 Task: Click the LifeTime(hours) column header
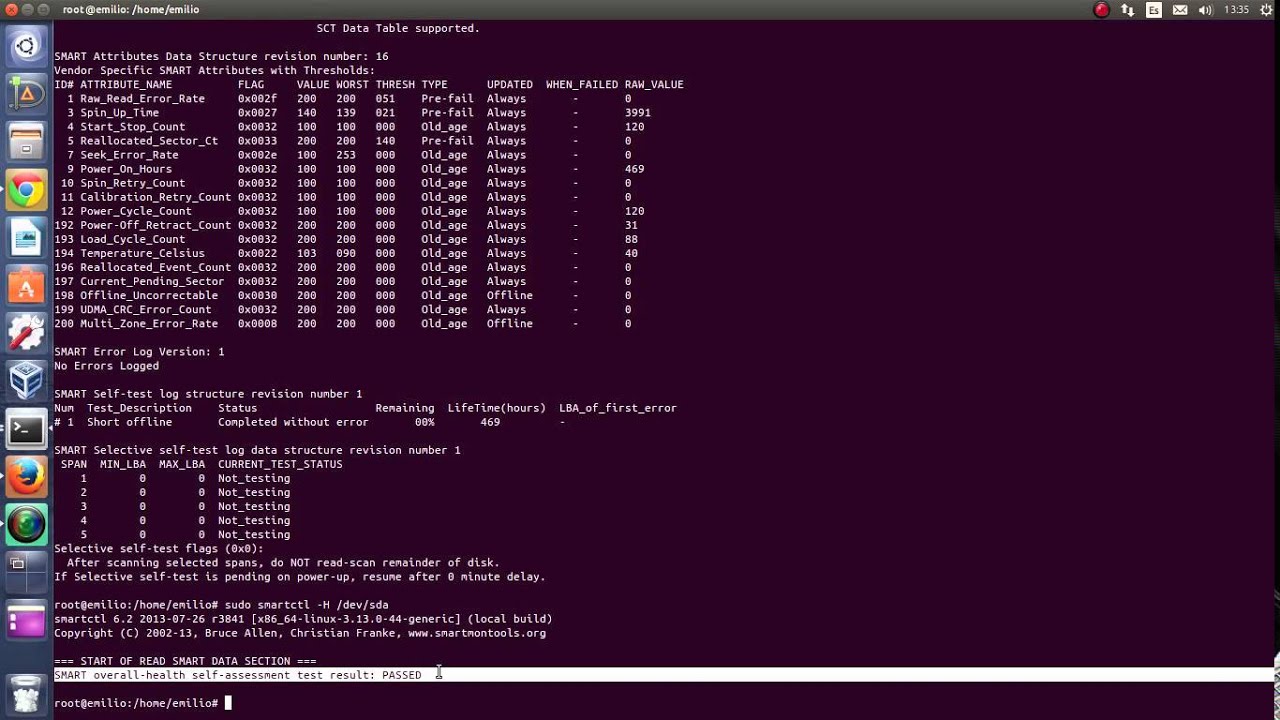497,408
